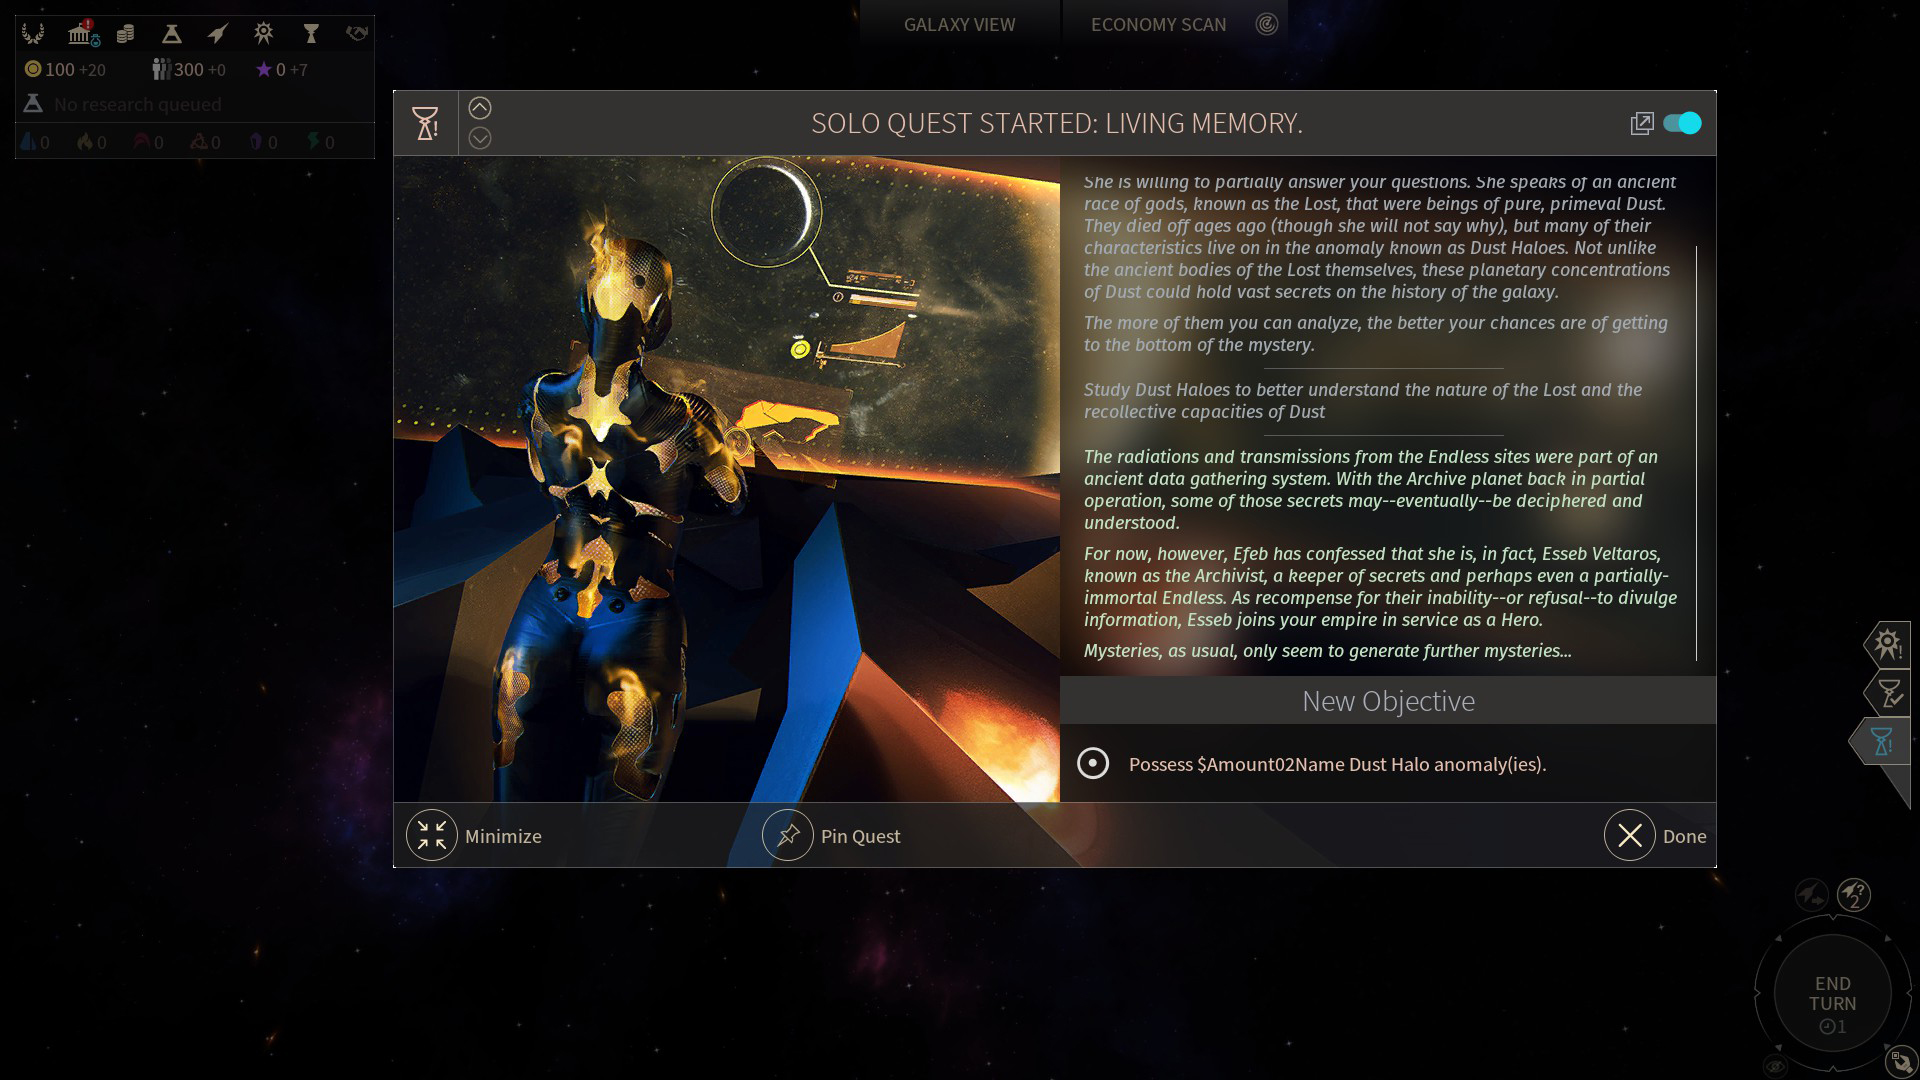Expand quest text with the down chevron
The width and height of the screenshot is (1920, 1080).
click(x=480, y=139)
